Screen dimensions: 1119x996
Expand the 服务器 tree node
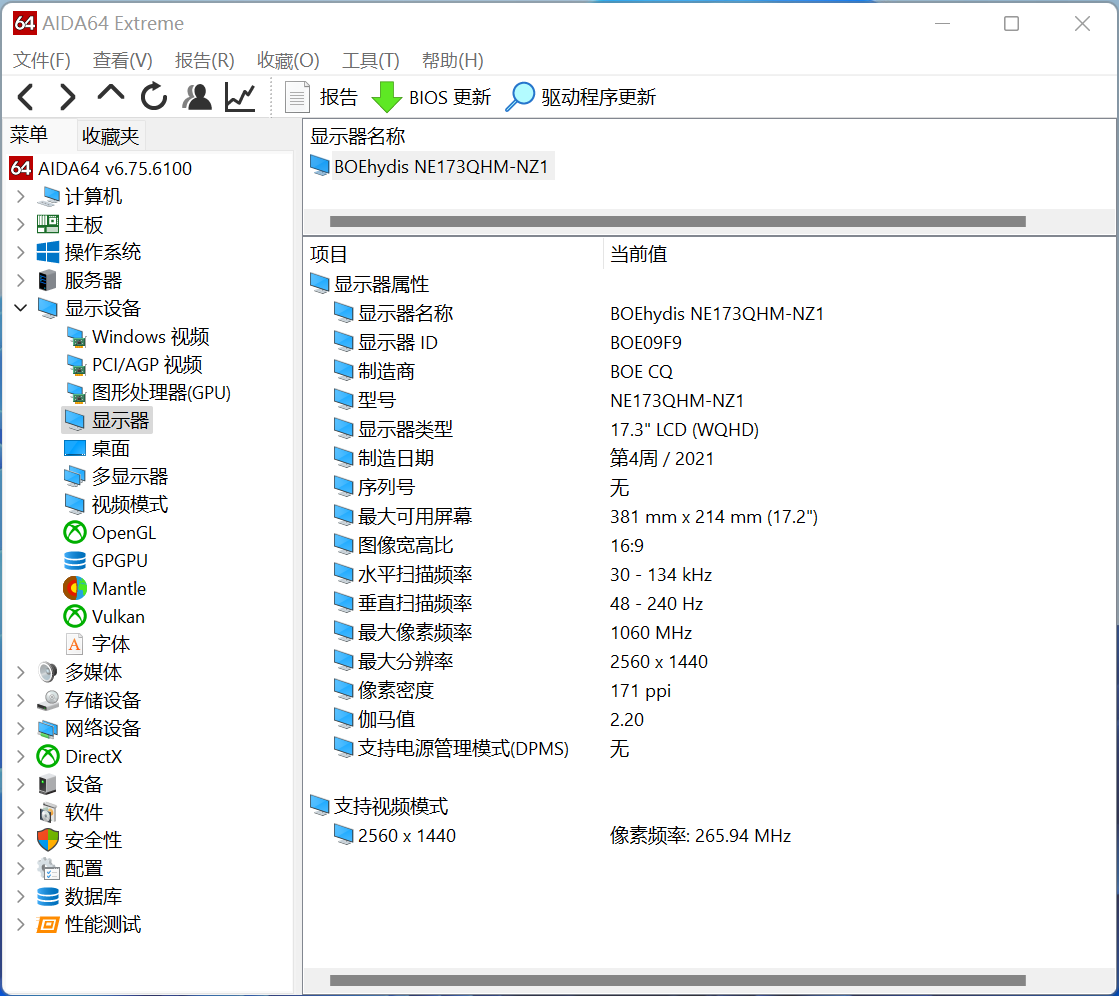click(x=21, y=280)
